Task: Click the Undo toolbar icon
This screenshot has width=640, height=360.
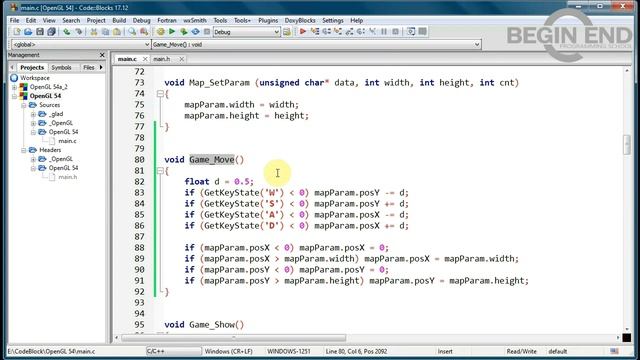Action: 67,32
